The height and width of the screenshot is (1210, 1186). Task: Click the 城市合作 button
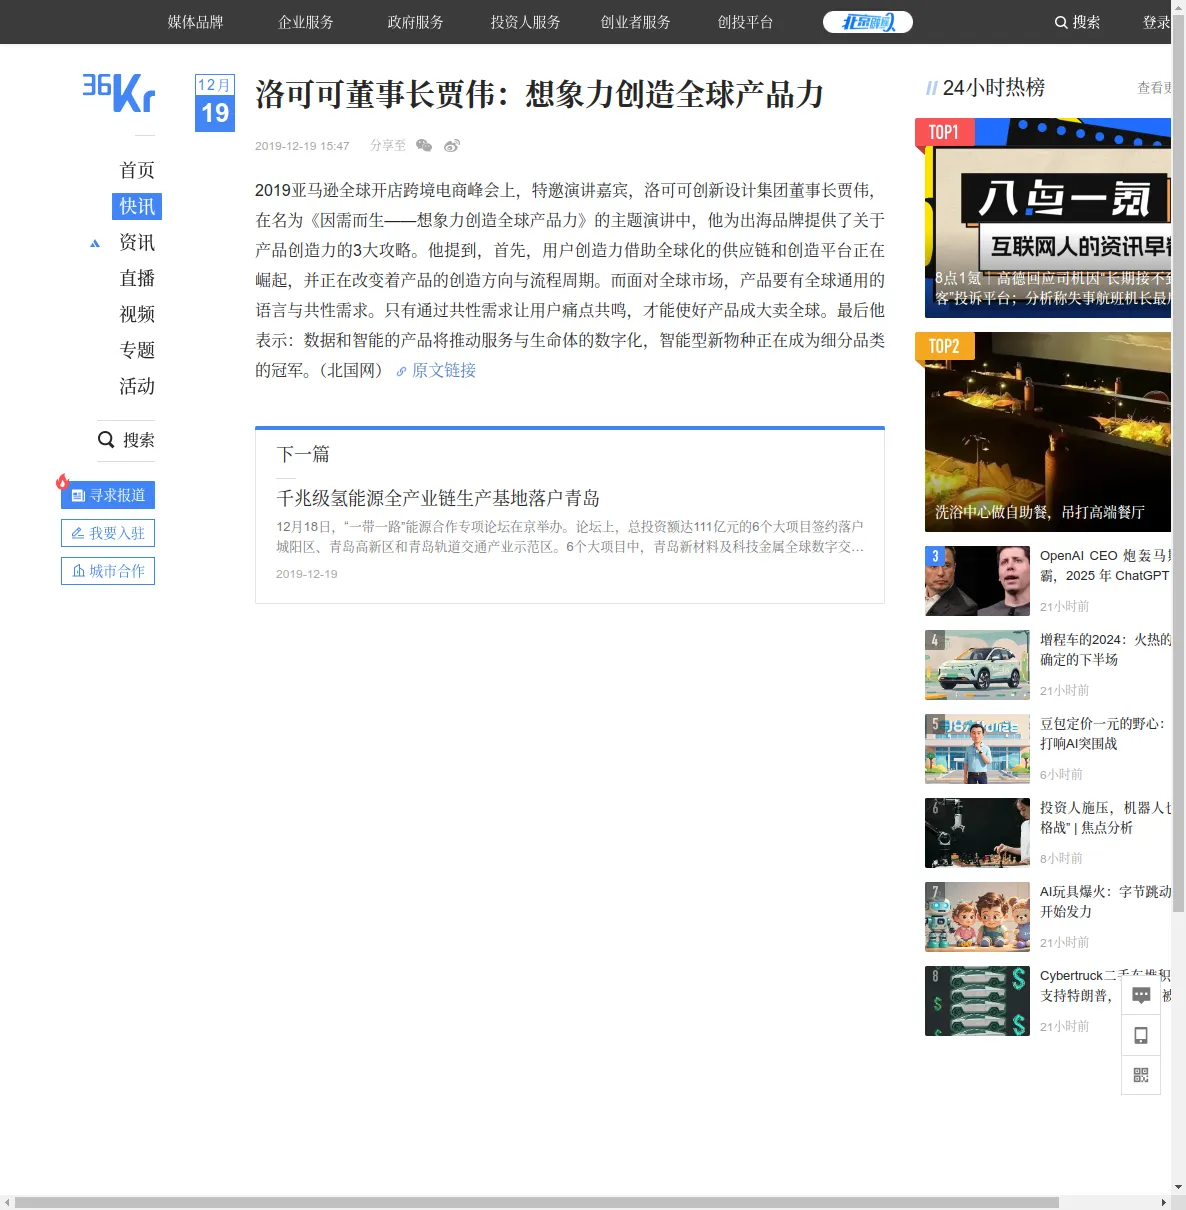[x=108, y=571]
